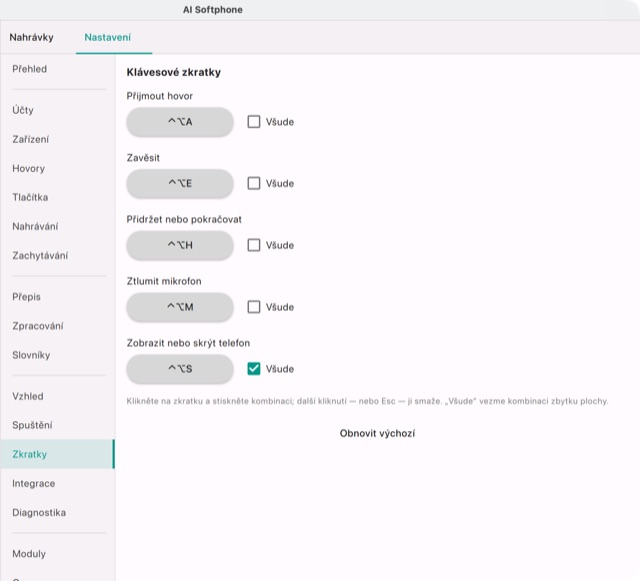Go to Diagnostika settings

[39, 512]
